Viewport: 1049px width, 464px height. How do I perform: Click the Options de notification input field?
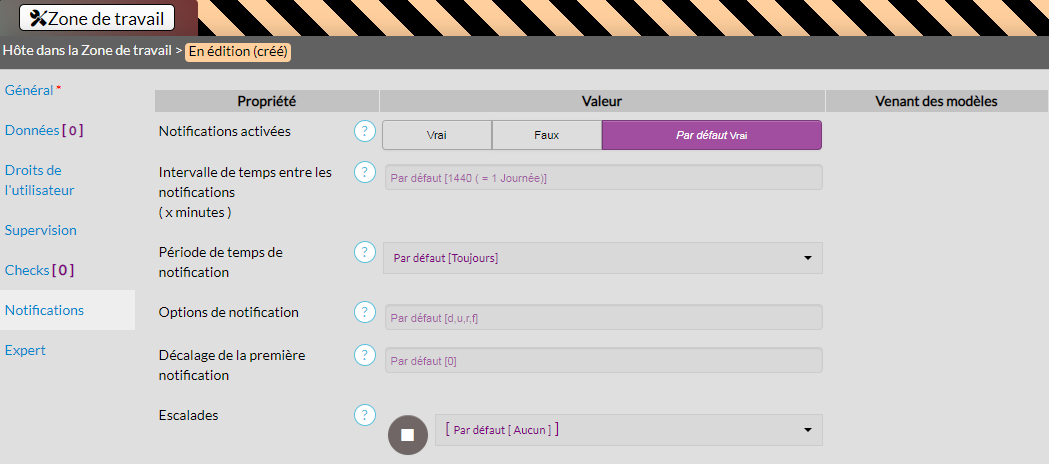[603, 318]
